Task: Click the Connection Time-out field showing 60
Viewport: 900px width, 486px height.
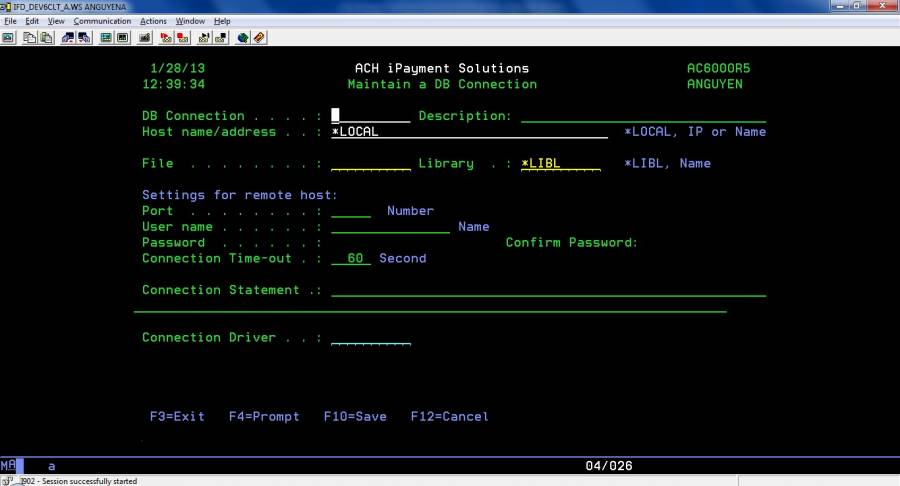Action: (351, 258)
